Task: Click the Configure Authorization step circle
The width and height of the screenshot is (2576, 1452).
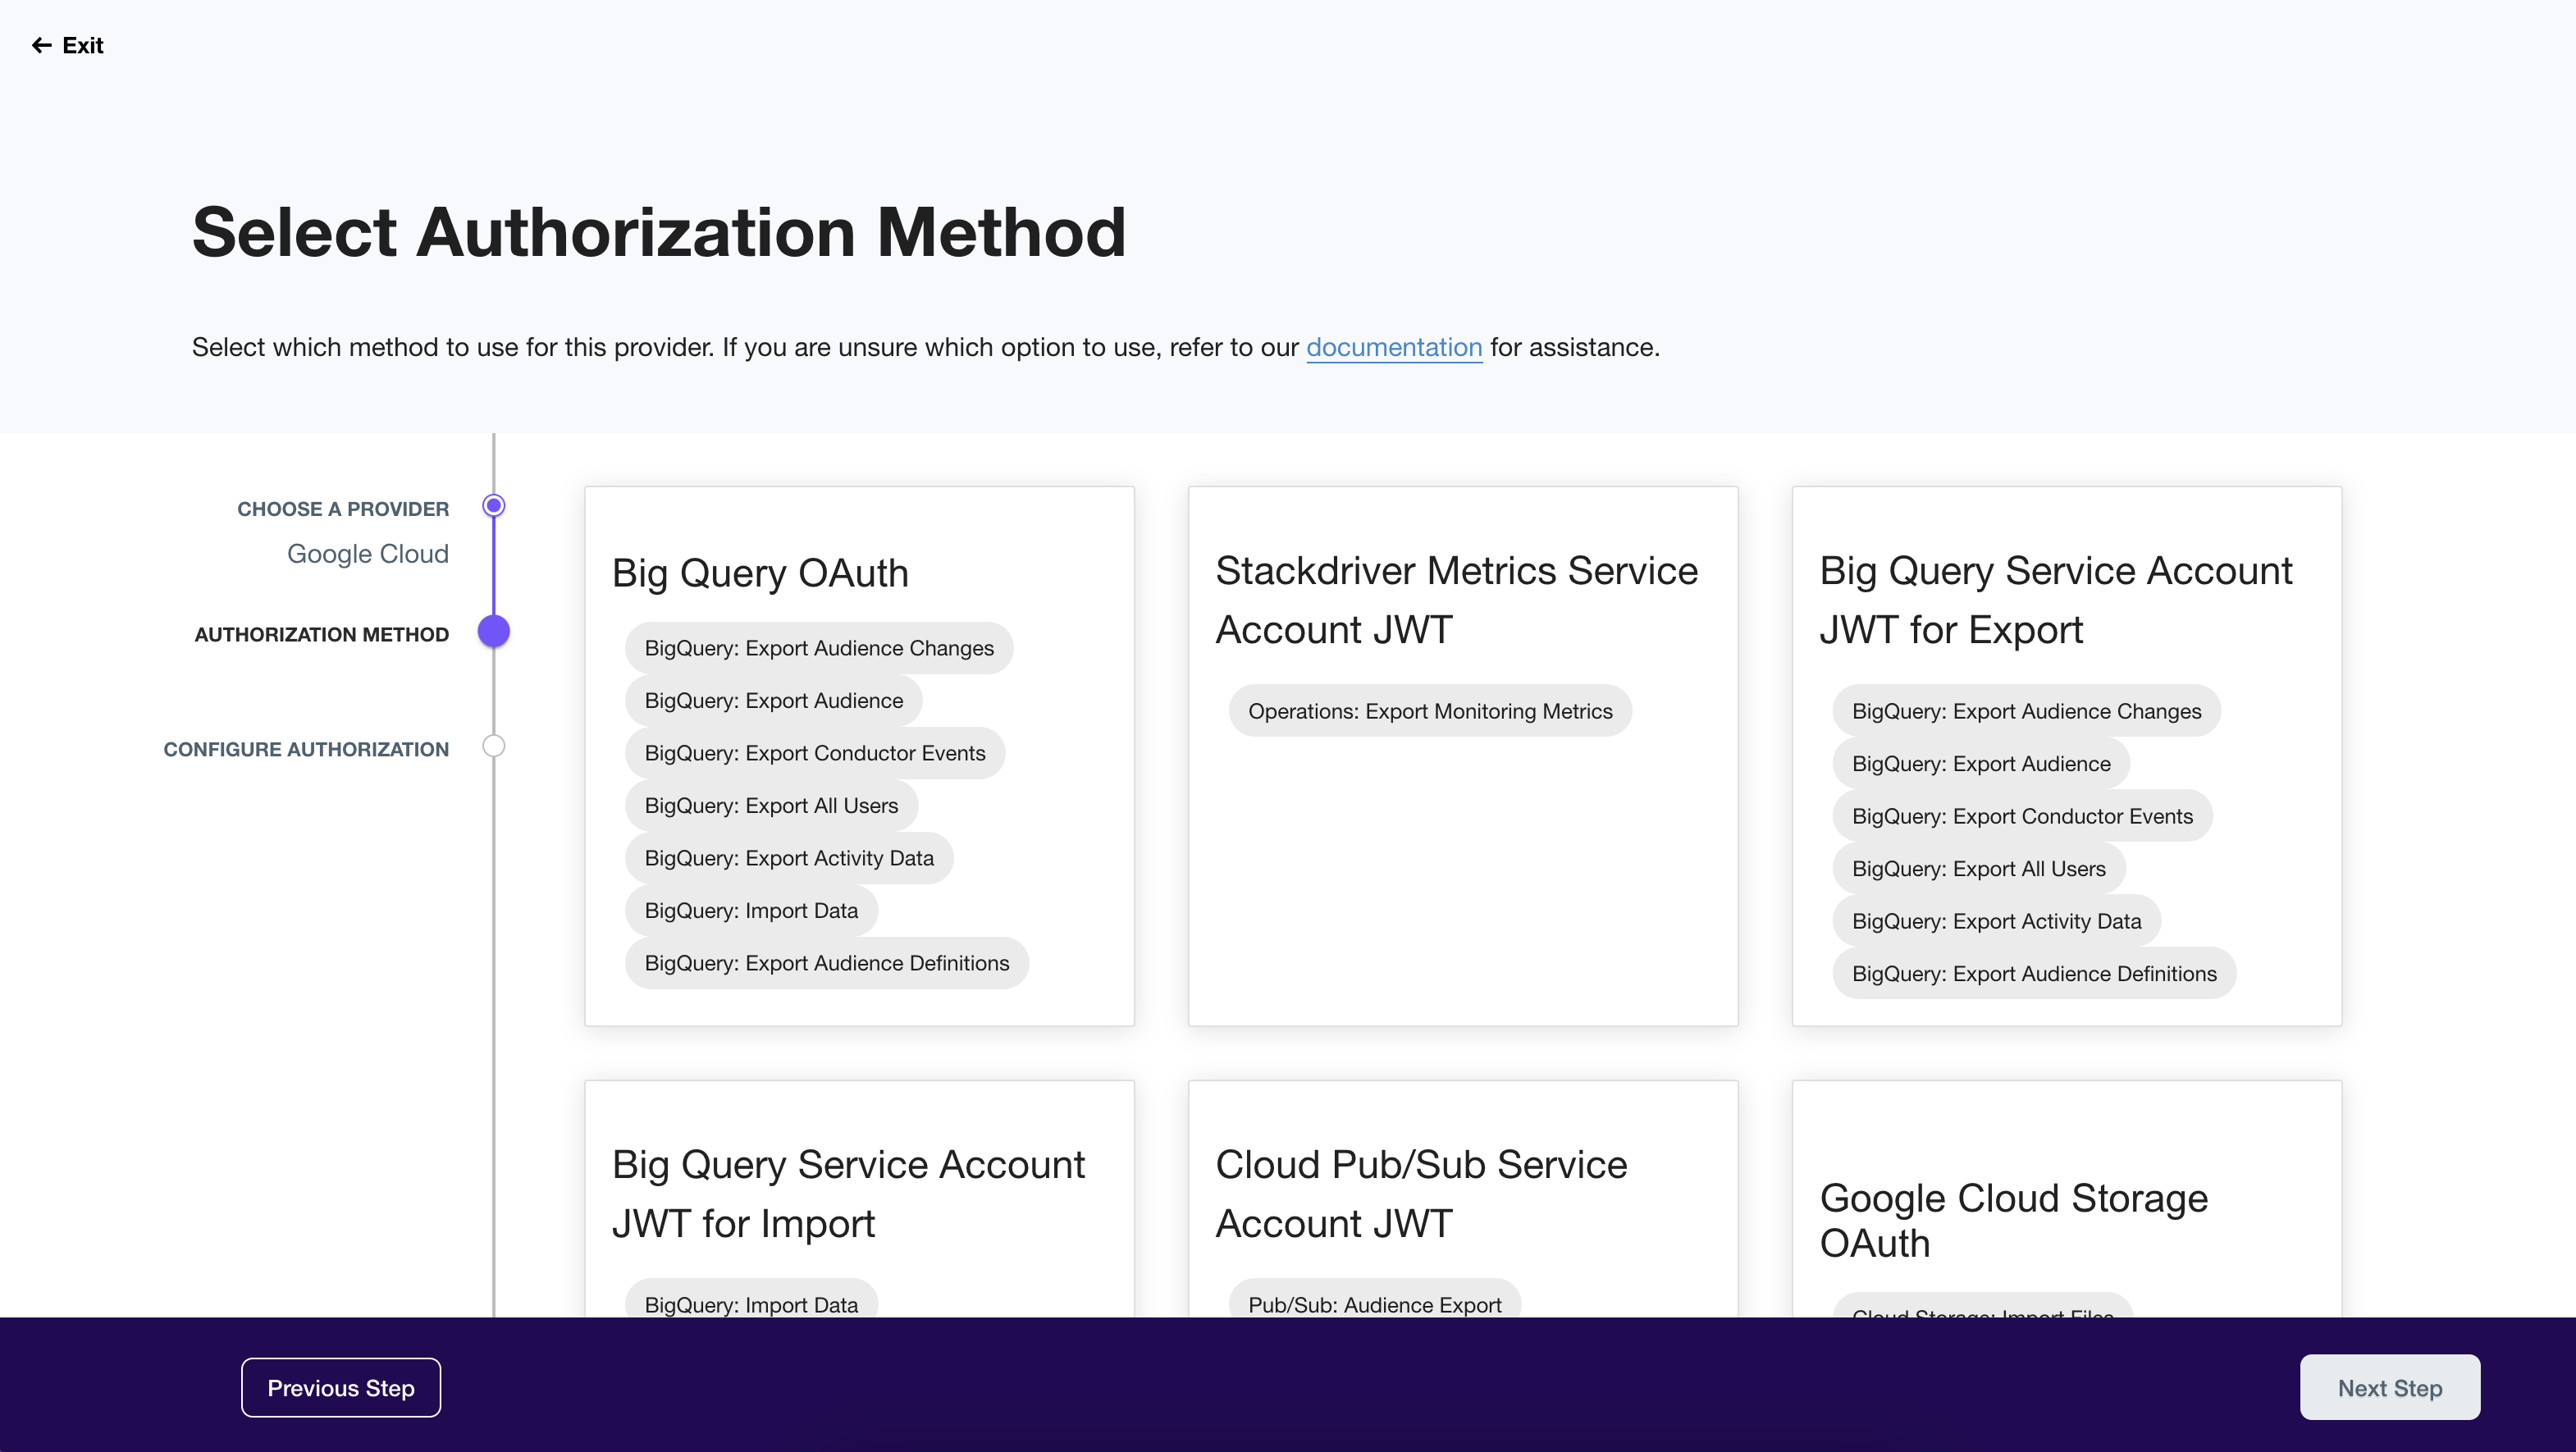Action: coord(493,746)
